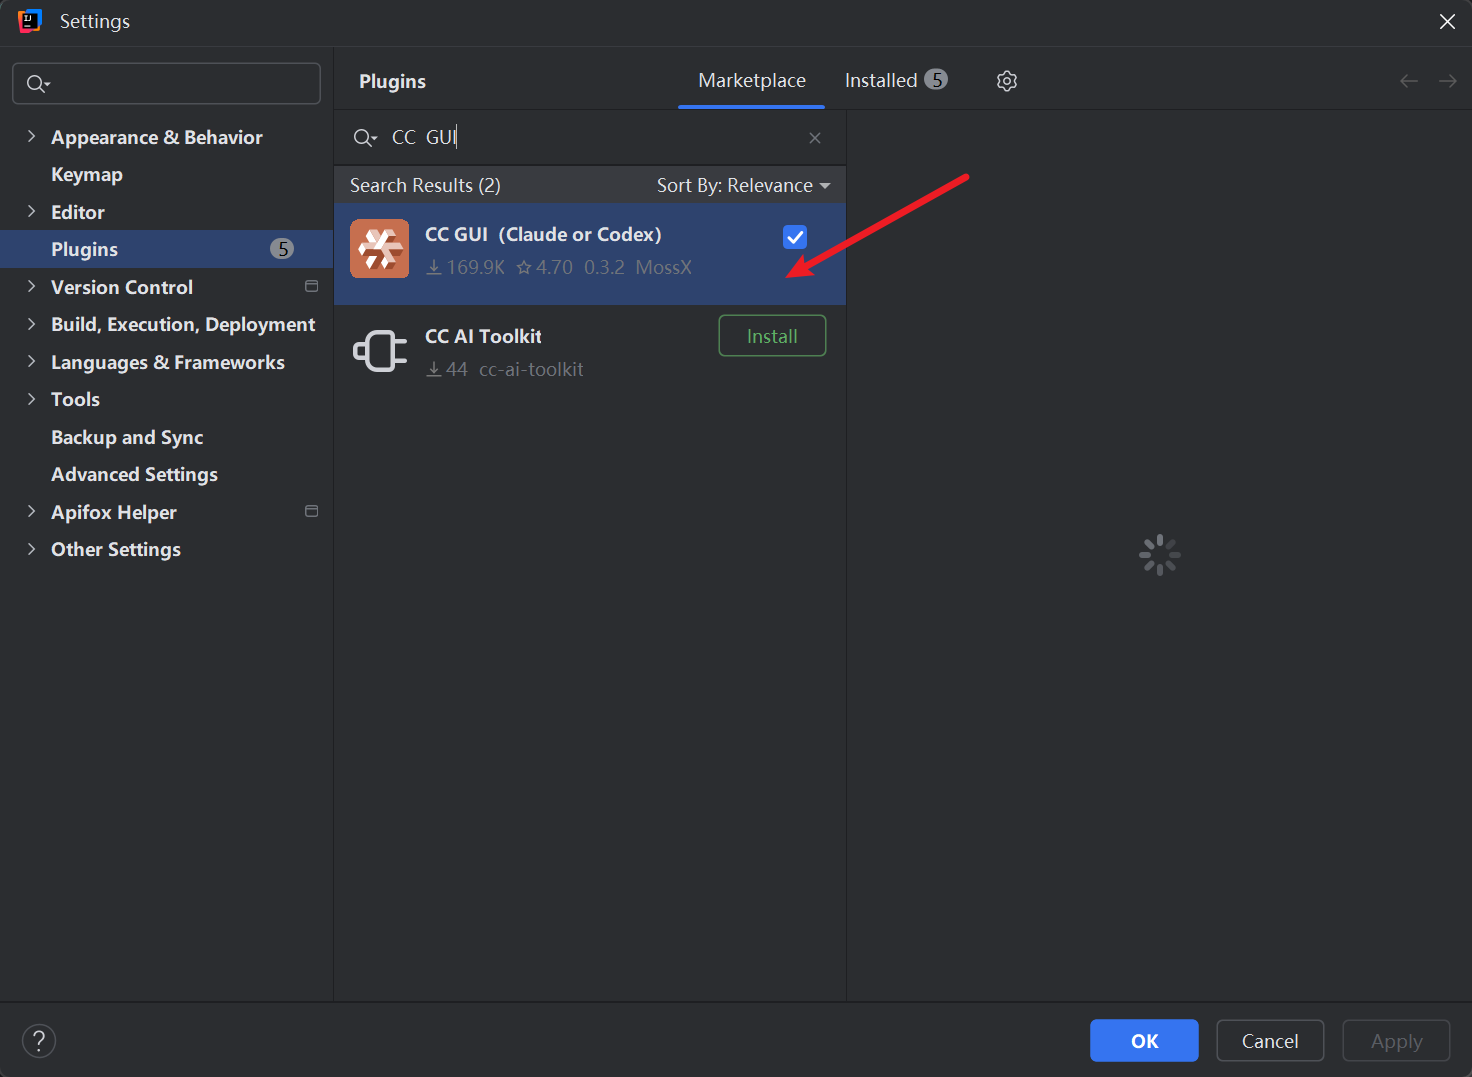1472x1077 pixels.
Task: Select the CC AI Toolkit result title
Action: (483, 337)
